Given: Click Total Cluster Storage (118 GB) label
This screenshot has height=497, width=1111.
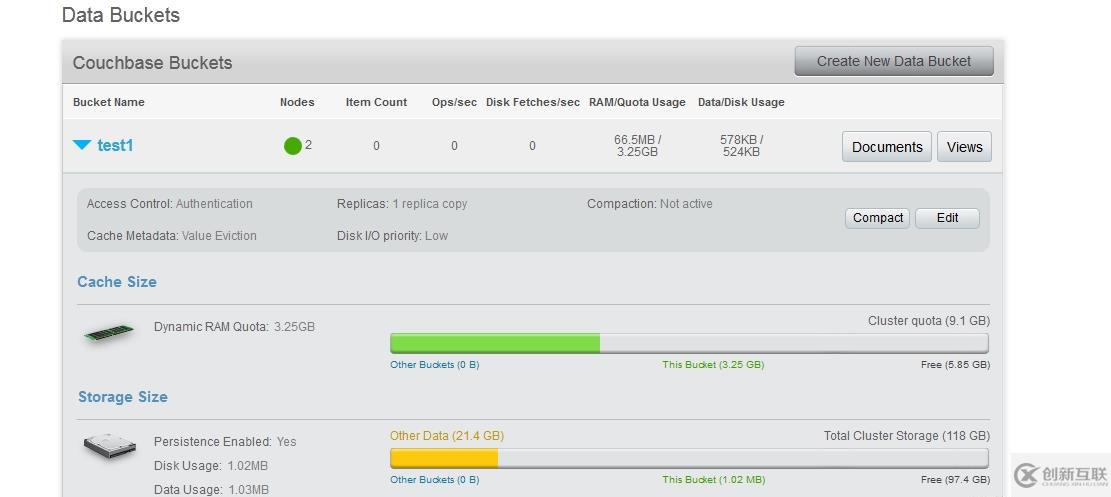Looking at the screenshot, I should pyautogui.click(x=907, y=435).
